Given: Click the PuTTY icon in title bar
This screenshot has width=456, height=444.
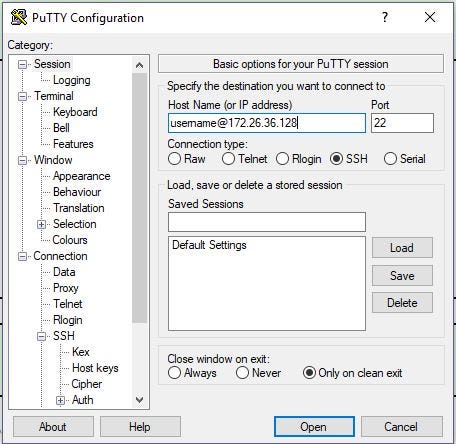Looking at the screenshot, I should 19,17.
